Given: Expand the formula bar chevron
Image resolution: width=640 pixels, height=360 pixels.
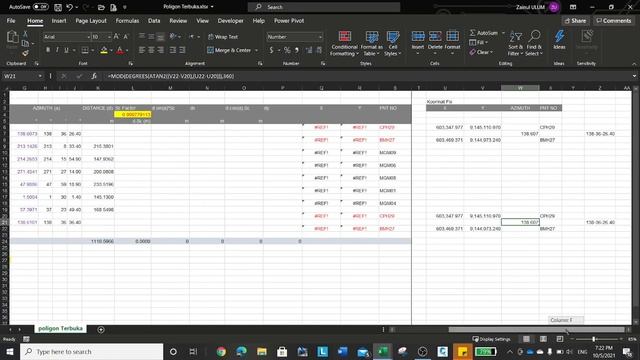Looking at the screenshot, I should click(634, 76).
